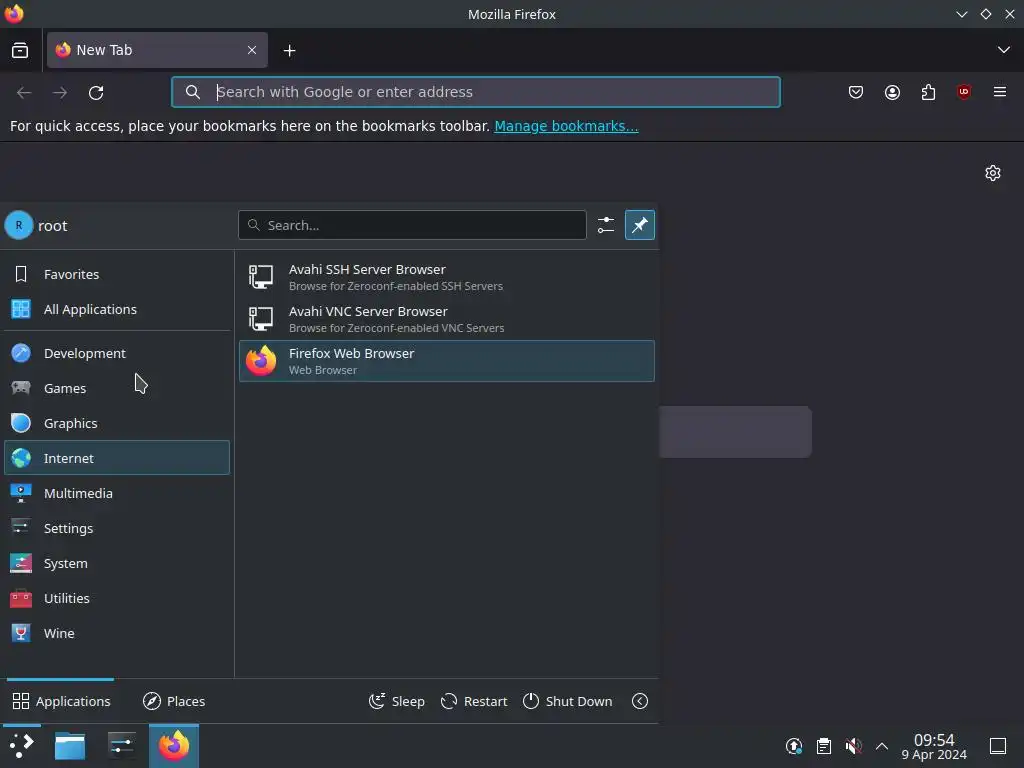The height and width of the screenshot is (768, 1024).
Task: Open New Tab personalize gear icon
Action: coord(993,173)
